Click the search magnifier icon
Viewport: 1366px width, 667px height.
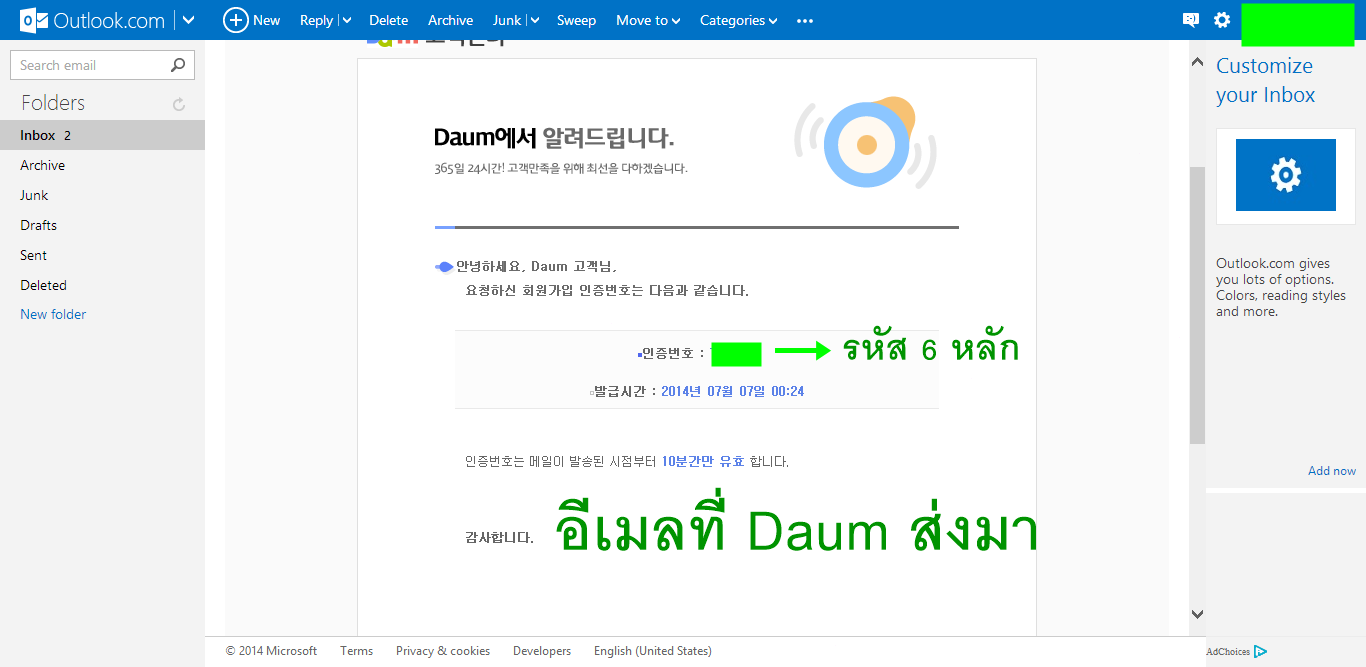pos(178,65)
